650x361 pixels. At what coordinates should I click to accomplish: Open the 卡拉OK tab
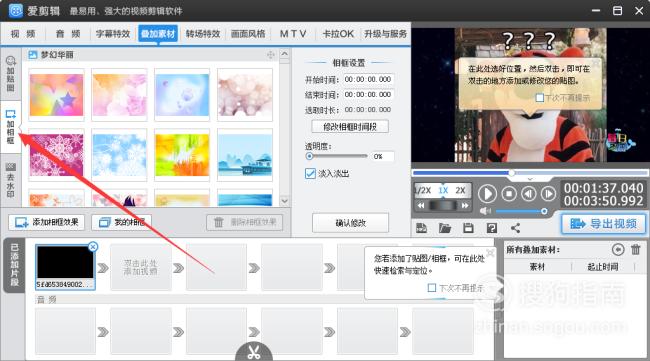coord(338,34)
